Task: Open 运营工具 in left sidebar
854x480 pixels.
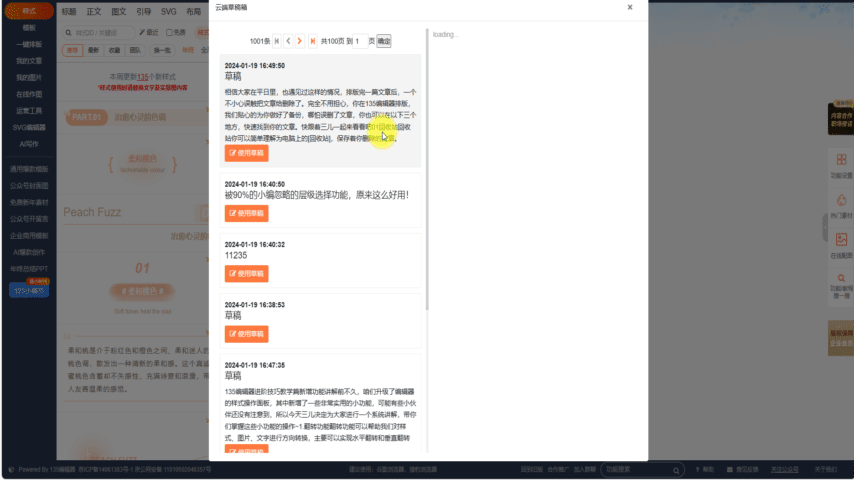Action: coord(29,111)
